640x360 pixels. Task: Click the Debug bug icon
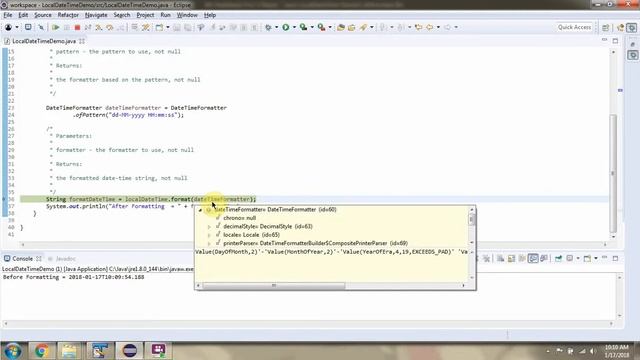268,27
